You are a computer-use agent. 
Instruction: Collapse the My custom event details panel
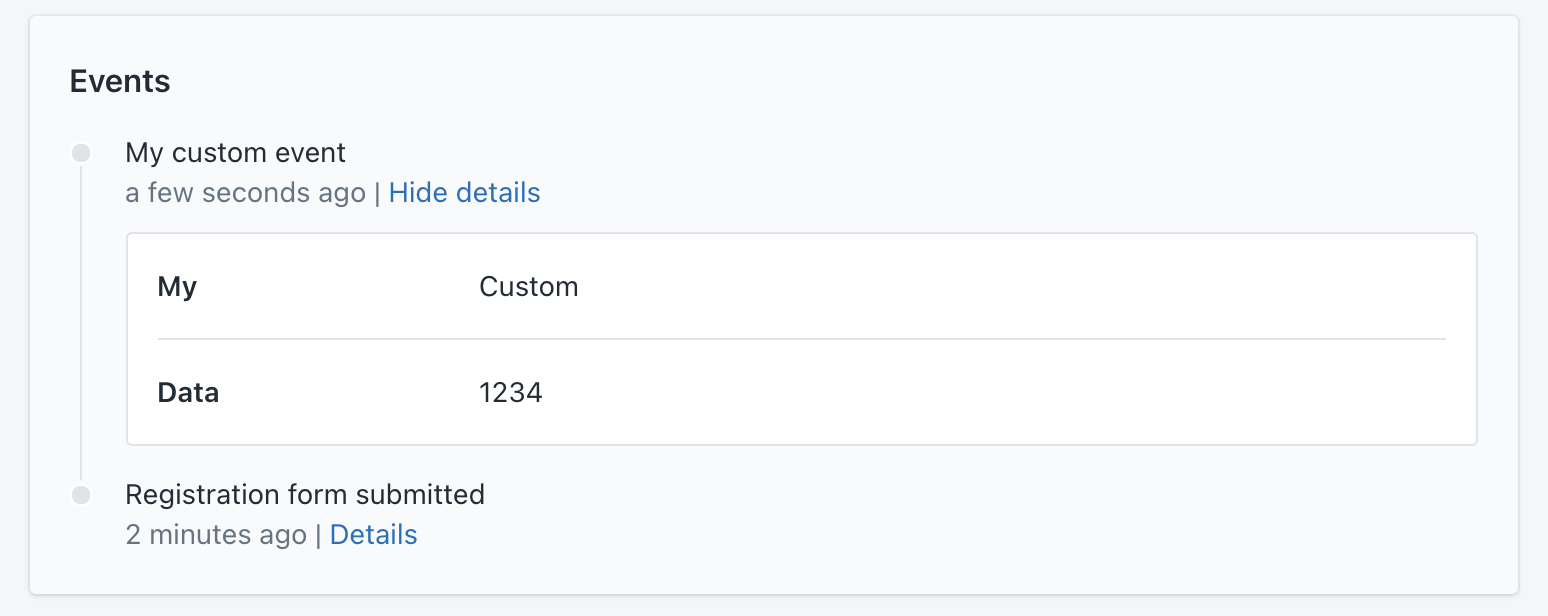click(464, 192)
